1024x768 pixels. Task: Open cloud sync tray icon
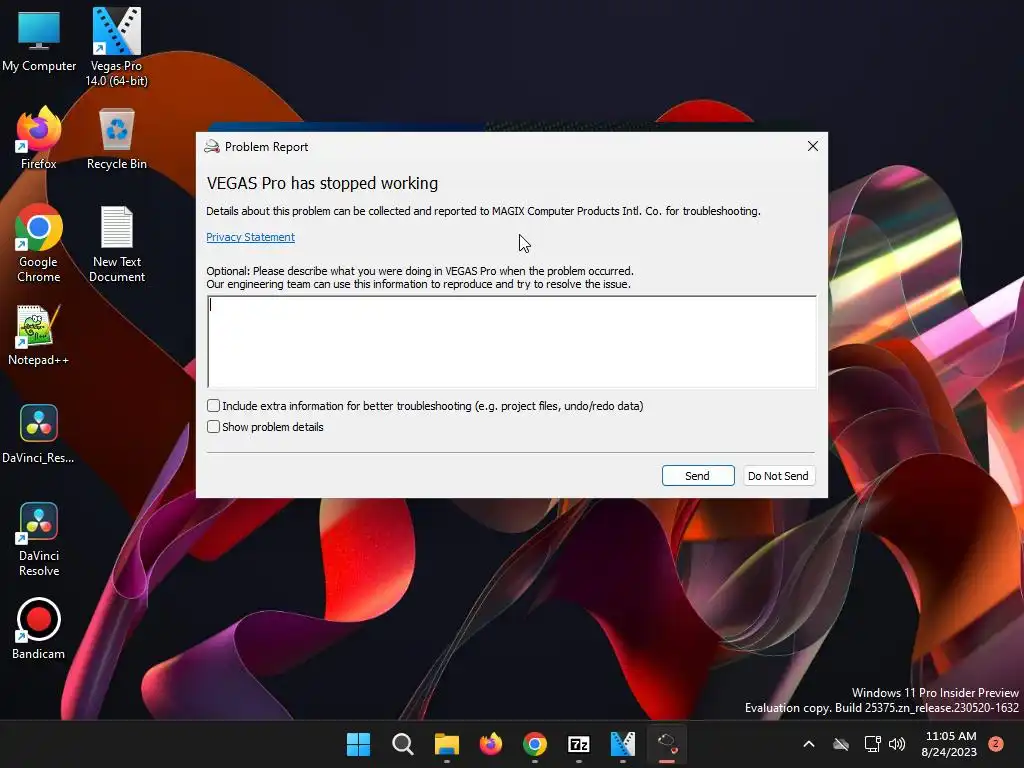pos(841,744)
